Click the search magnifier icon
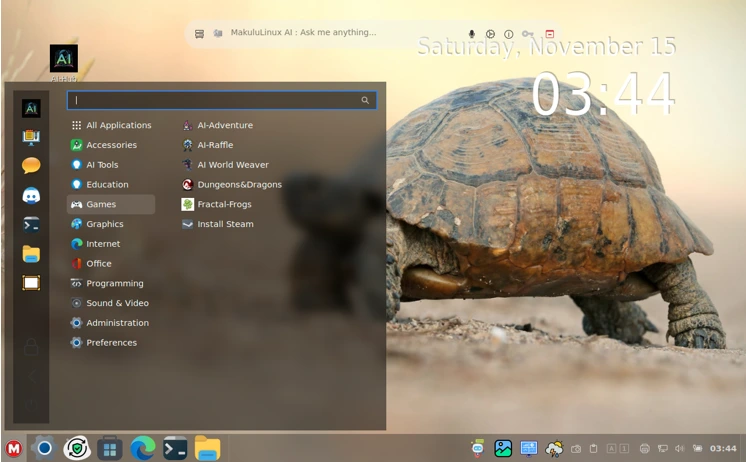Image resolution: width=746 pixels, height=462 pixels. (365, 100)
